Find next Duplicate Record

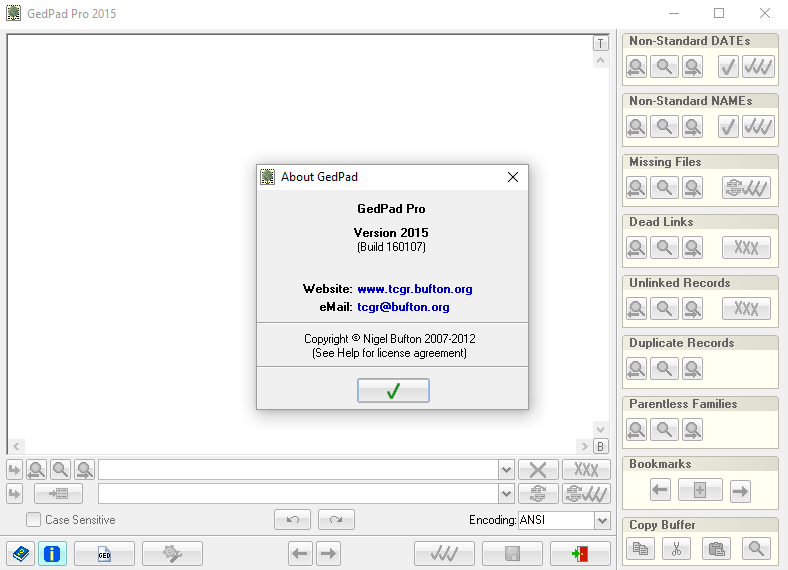[x=692, y=369]
